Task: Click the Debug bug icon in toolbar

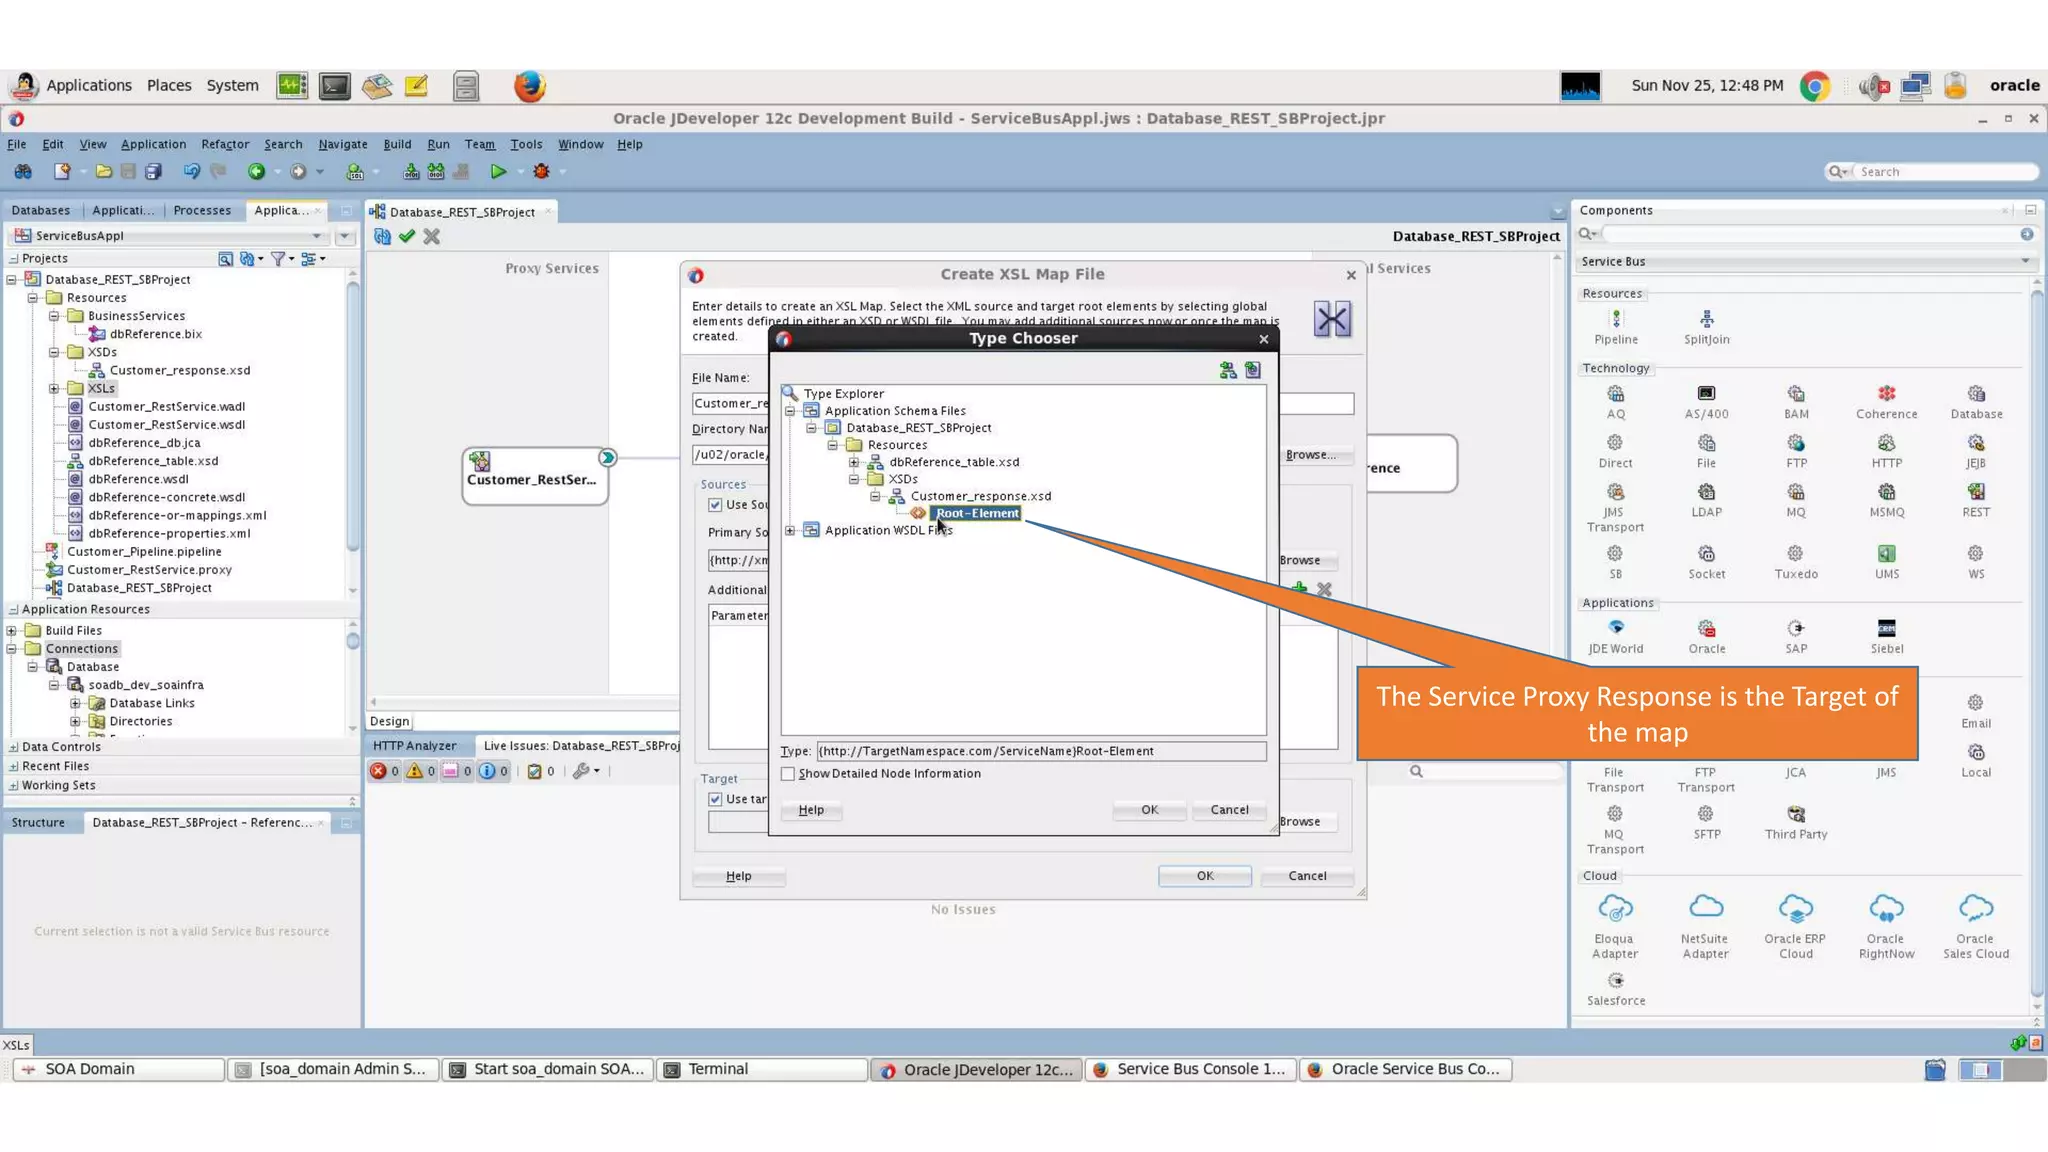Action: (x=541, y=172)
